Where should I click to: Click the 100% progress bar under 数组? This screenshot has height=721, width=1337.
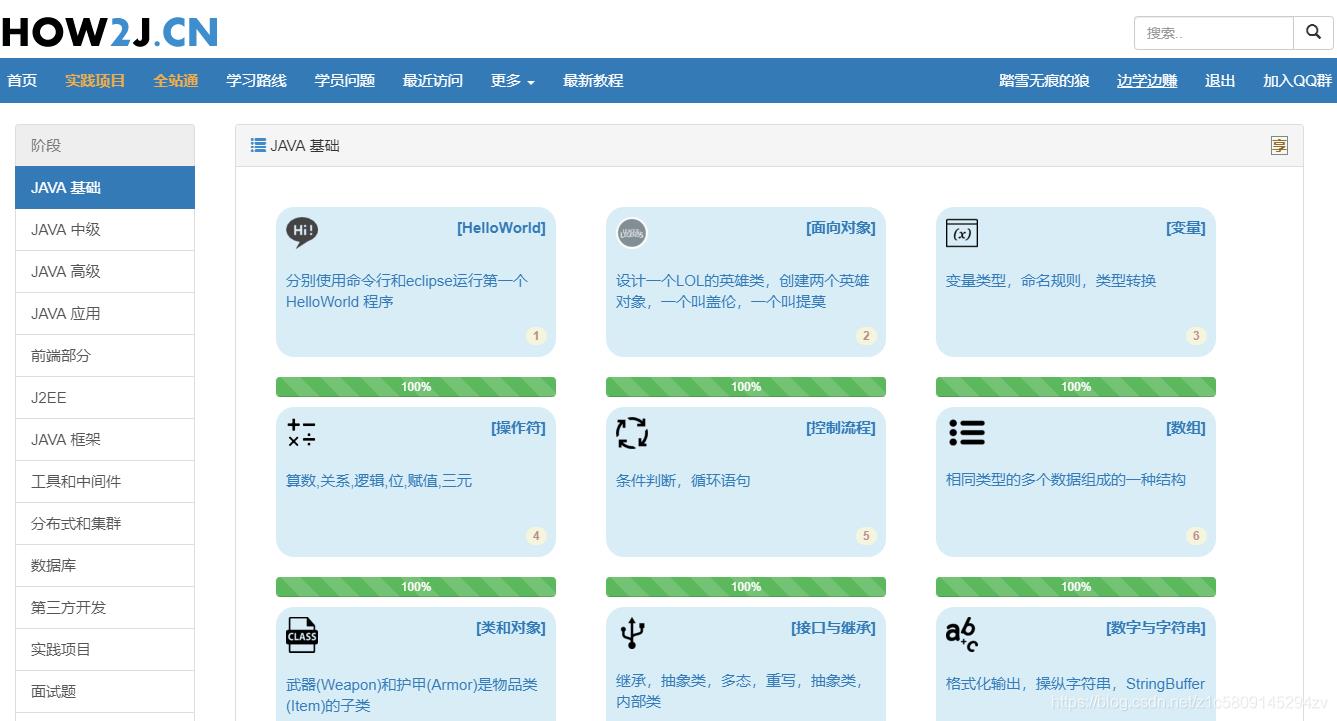tap(1076, 587)
